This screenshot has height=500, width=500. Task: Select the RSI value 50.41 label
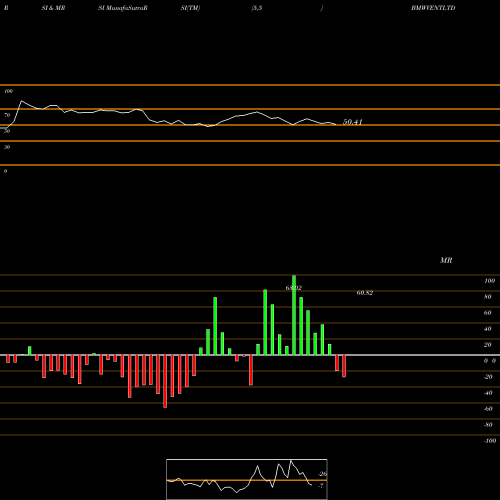click(352, 122)
